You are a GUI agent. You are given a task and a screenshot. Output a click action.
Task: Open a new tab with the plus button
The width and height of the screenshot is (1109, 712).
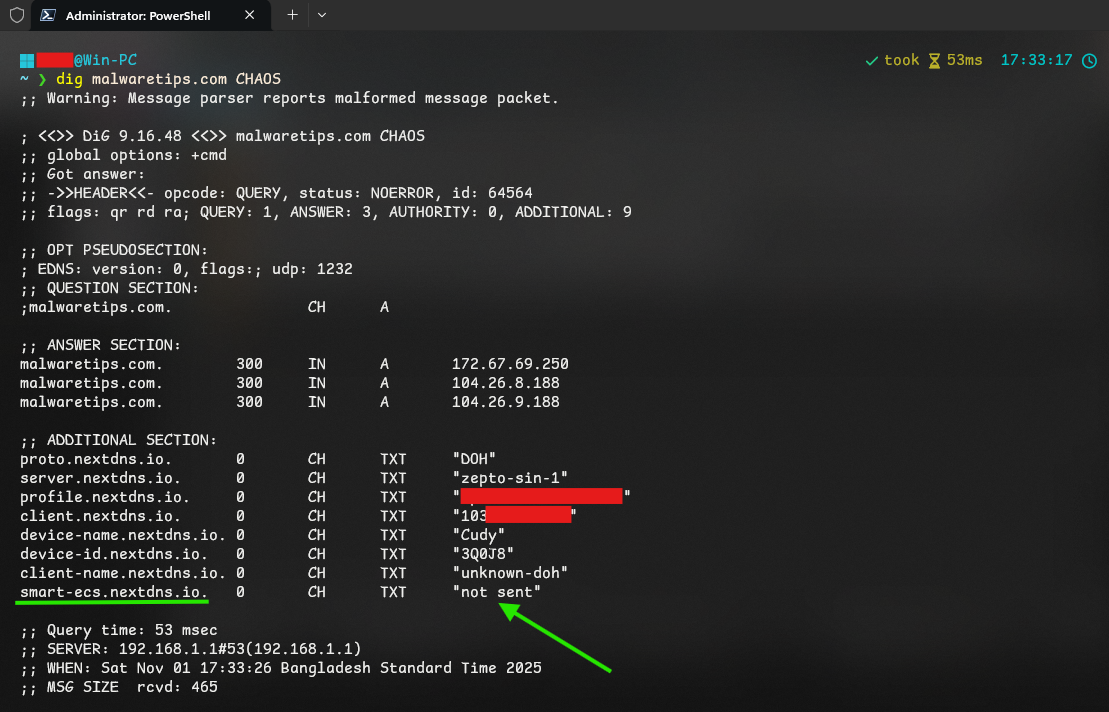click(292, 15)
